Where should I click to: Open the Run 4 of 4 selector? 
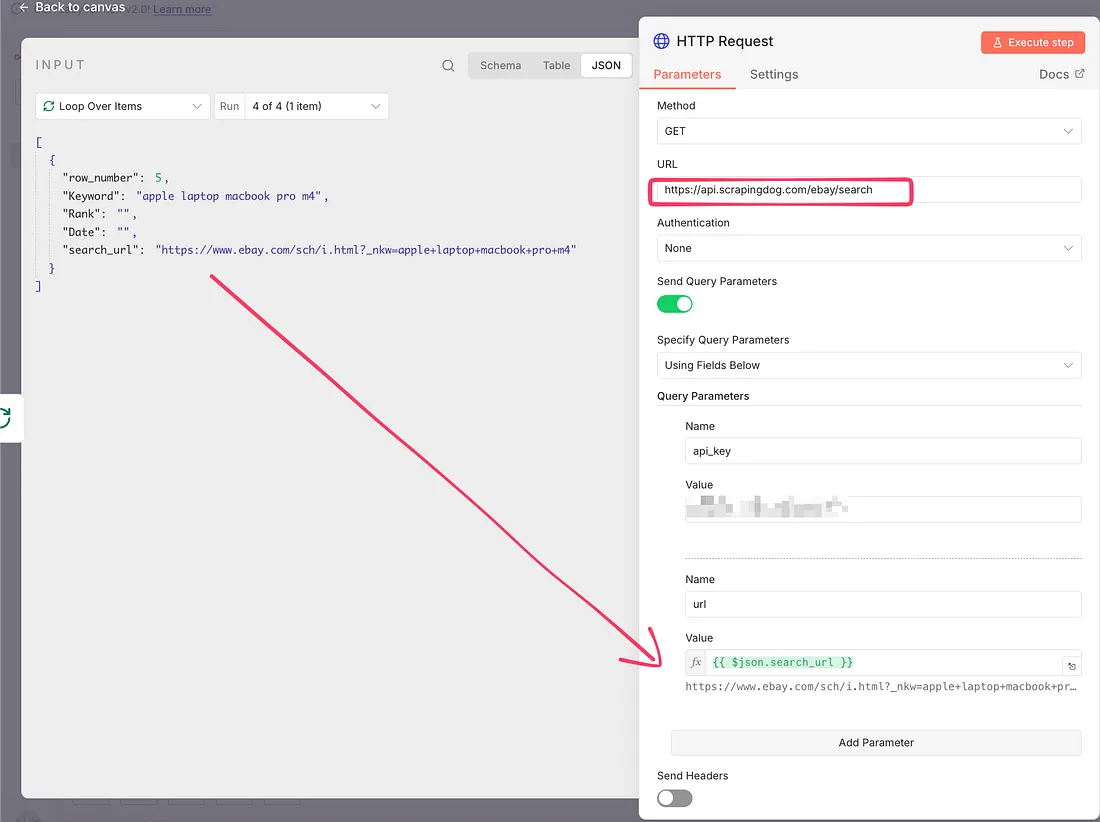coord(315,106)
